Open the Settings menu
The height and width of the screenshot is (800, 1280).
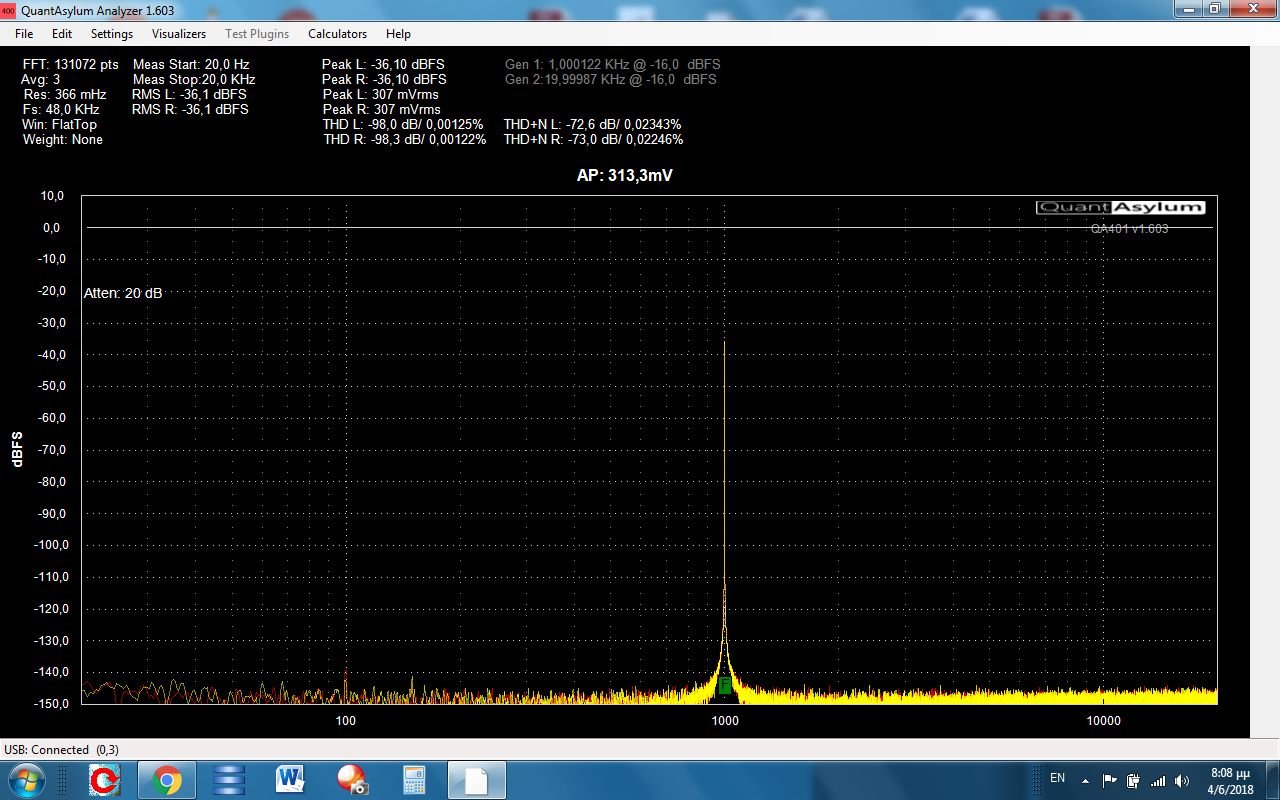point(112,34)
